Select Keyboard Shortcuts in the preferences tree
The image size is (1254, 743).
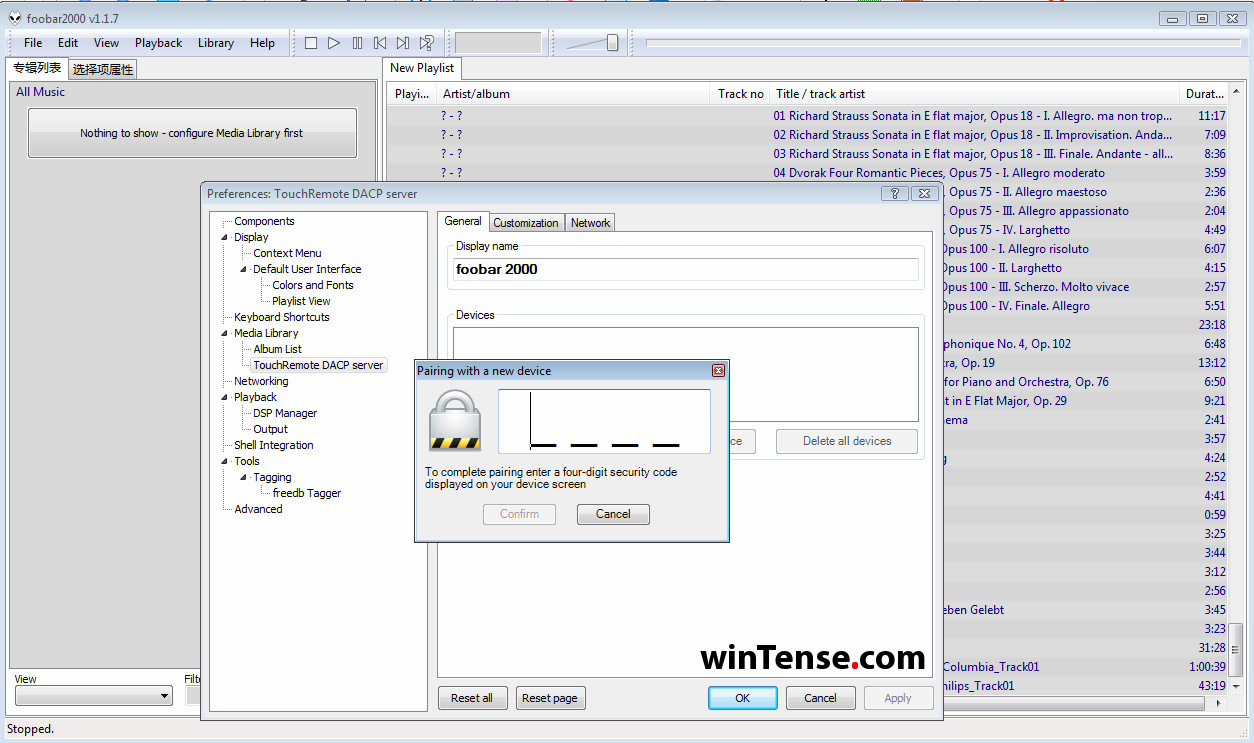[282, 317]
